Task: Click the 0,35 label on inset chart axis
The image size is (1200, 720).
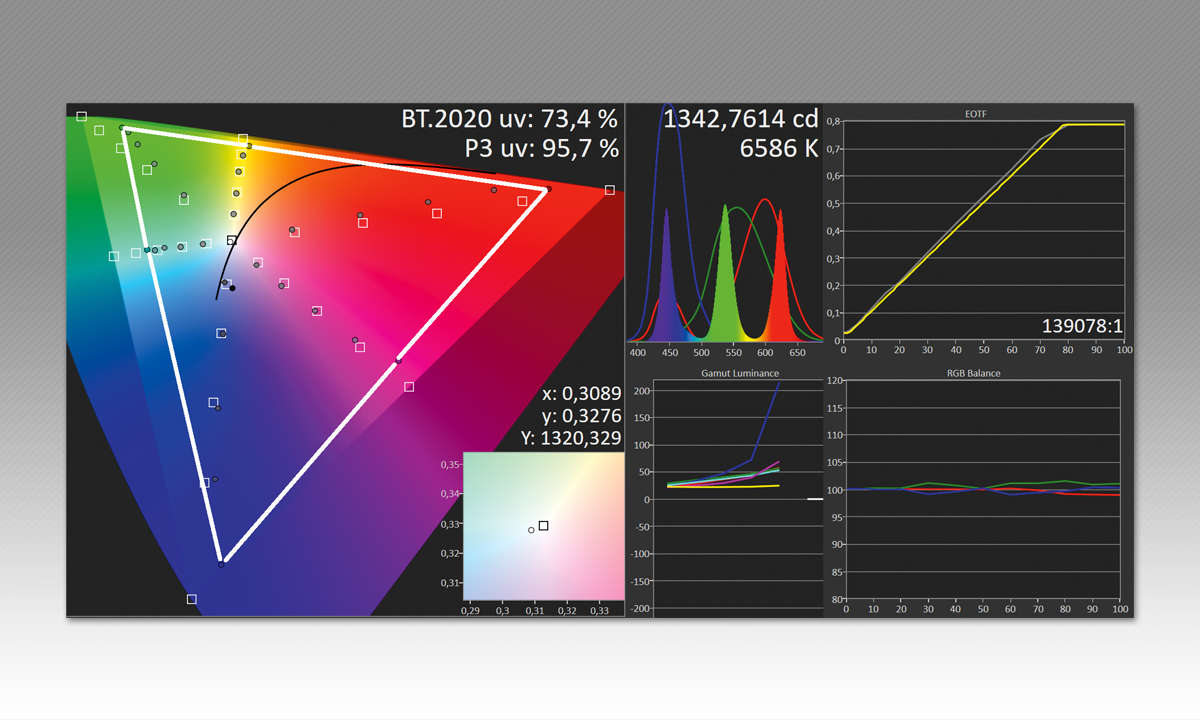Action: [x=449, y=464]
